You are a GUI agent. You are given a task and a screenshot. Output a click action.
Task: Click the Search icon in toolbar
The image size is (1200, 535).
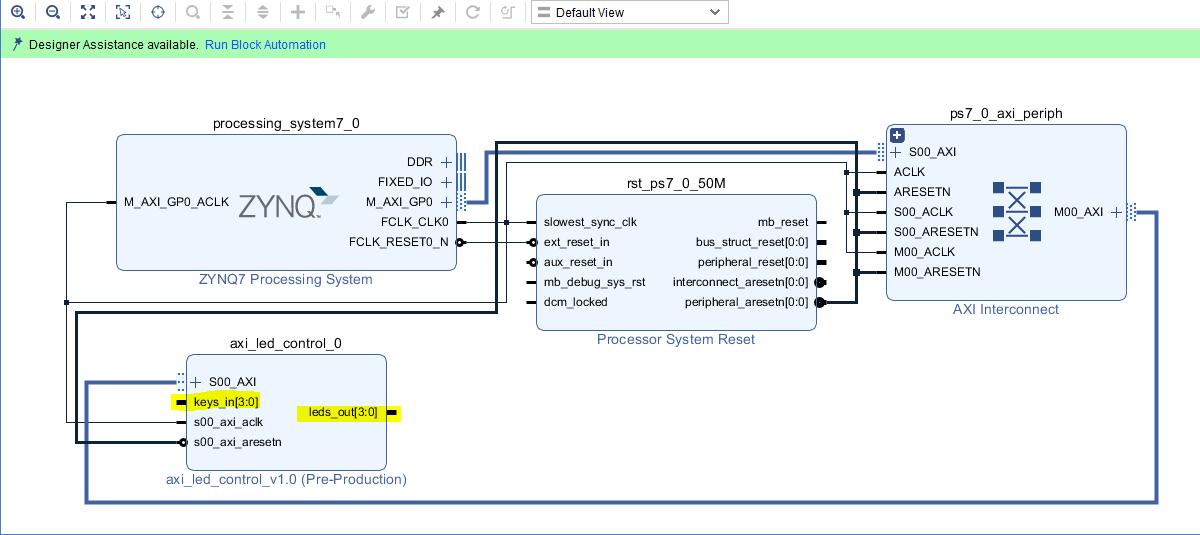pyautogui.click(x=192, y=12)
